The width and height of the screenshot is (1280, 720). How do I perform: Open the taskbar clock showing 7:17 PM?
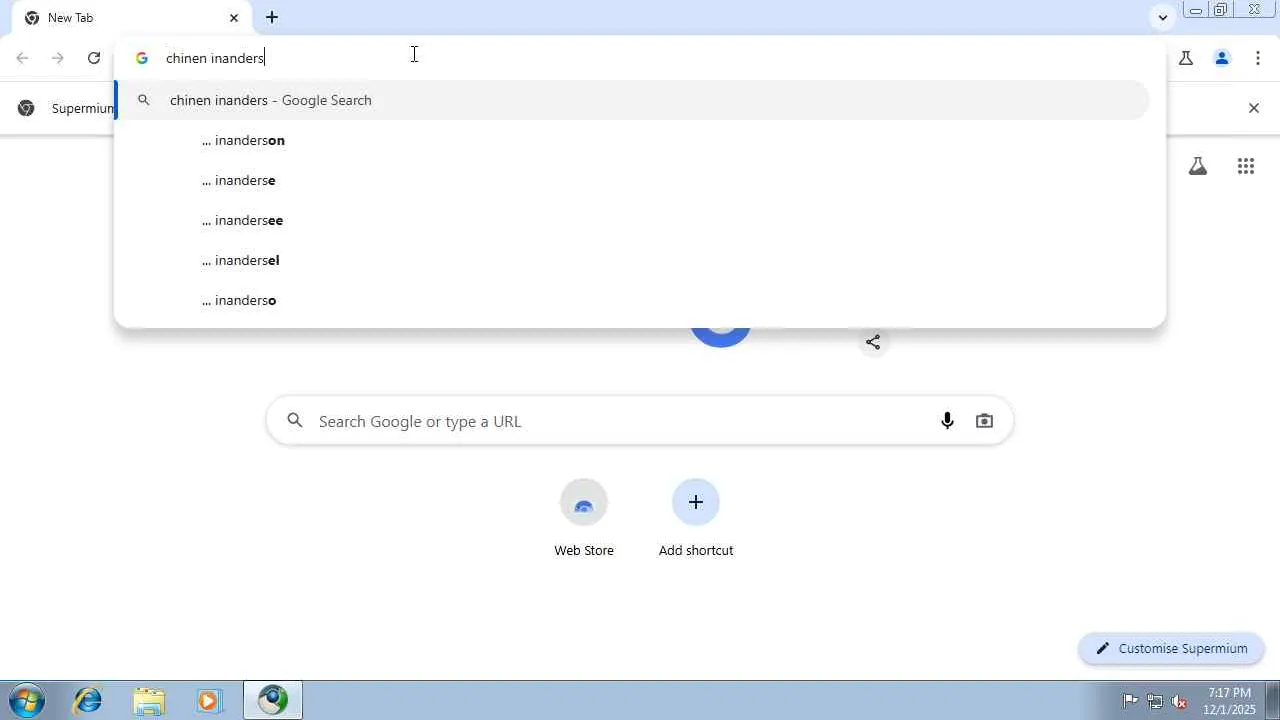click(x=1230, y=701)
